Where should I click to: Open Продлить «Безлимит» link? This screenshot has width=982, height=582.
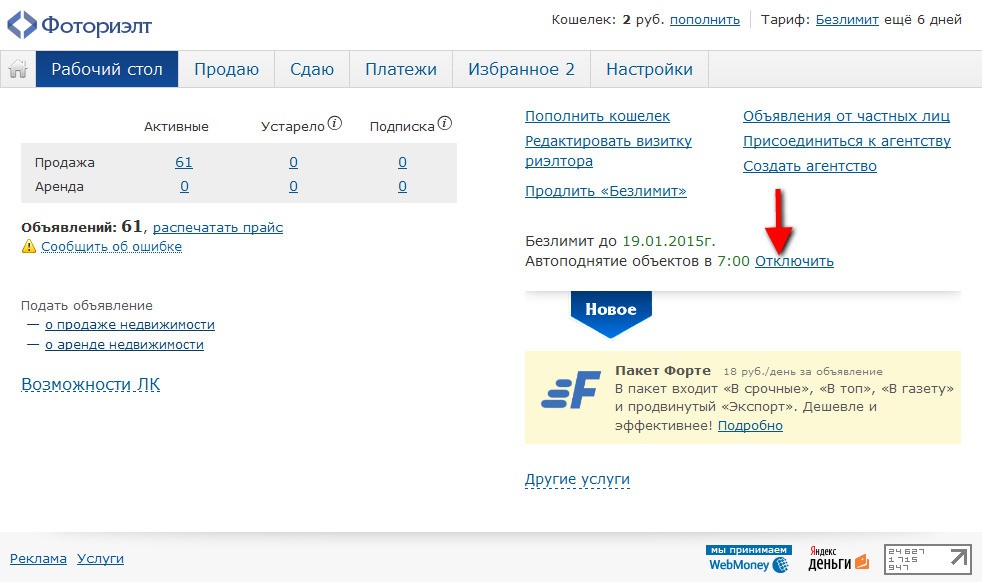click(x=605, y=191)
